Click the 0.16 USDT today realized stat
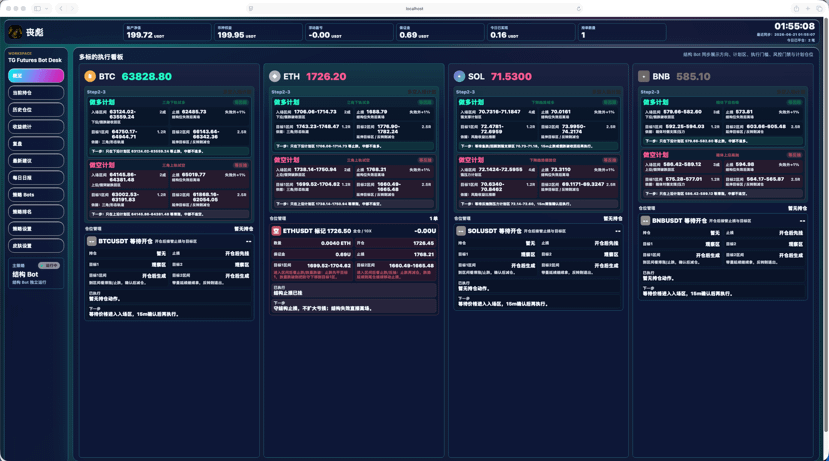The width and height of the screenshot is (829, 461). (531, 32)
